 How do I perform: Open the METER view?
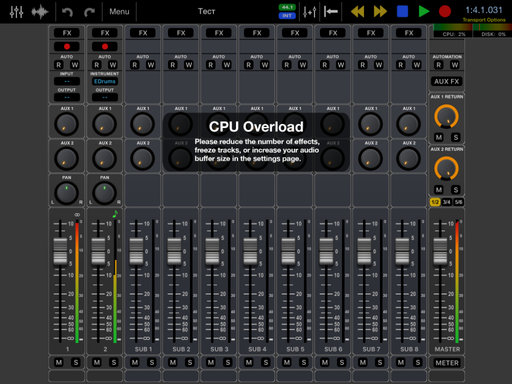tap(447, 363)
